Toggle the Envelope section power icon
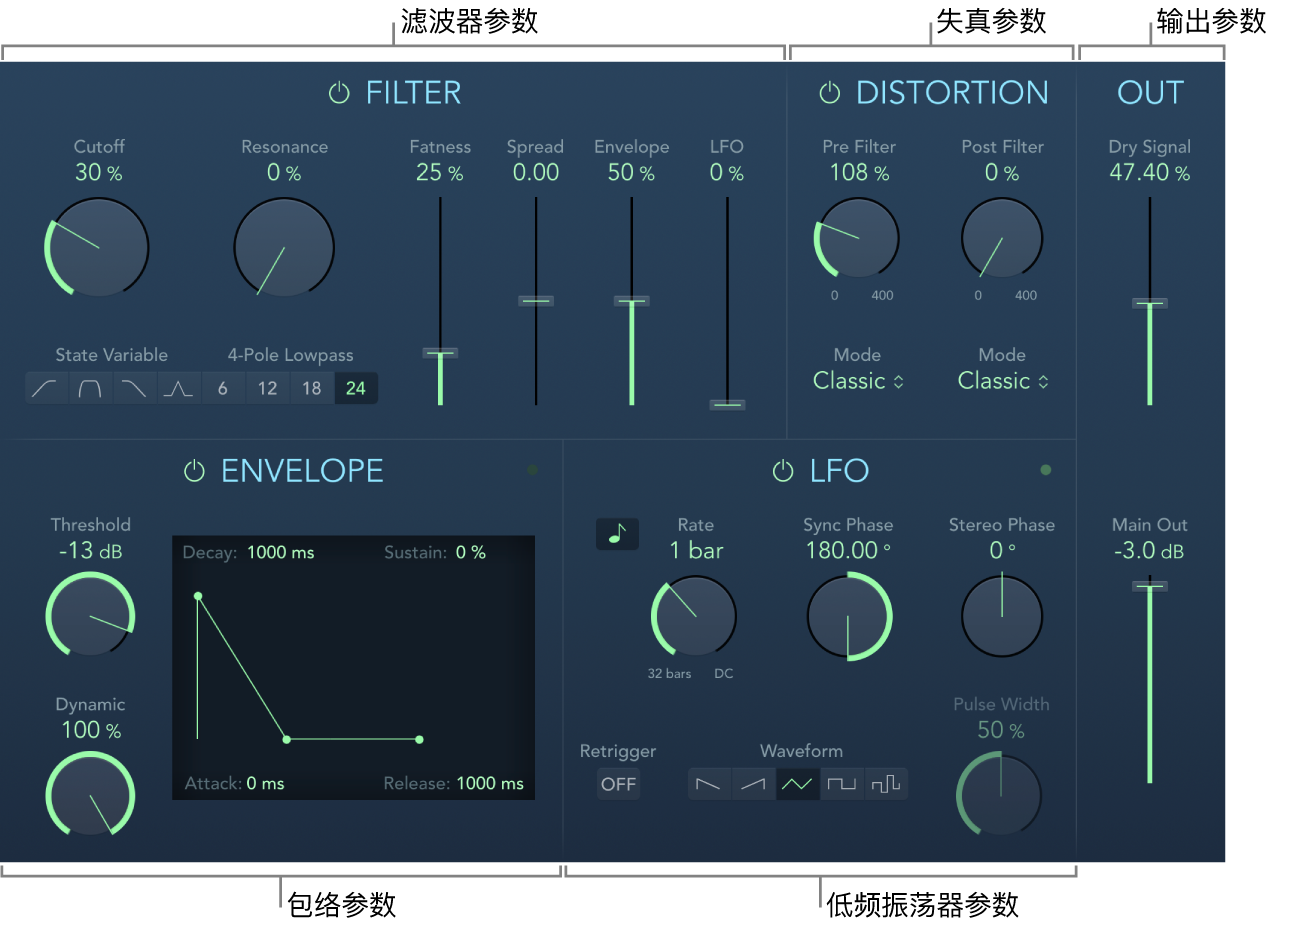The height and width of the screenshot is (928, 1303). click(x=194, y=471)
